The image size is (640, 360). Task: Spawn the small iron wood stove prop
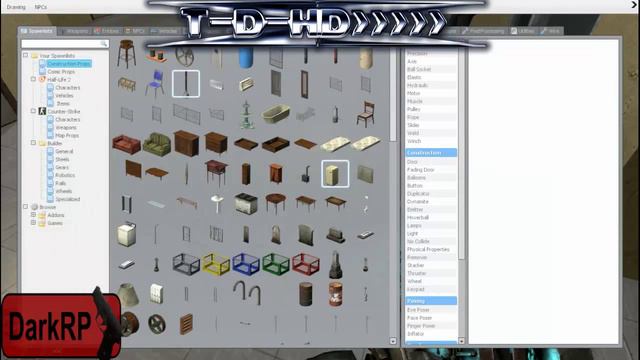click(x=305, y=174)
